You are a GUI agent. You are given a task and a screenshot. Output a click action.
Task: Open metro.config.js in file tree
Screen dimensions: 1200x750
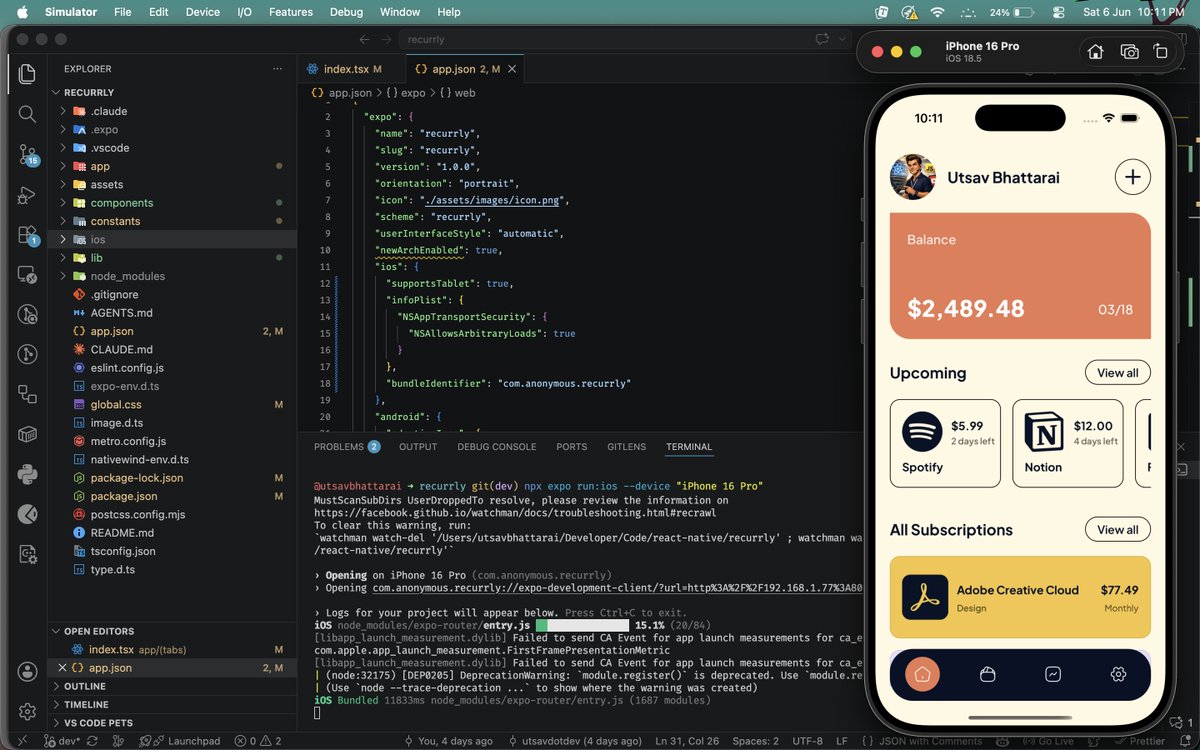pyautogui.click(x=128, y=441)
